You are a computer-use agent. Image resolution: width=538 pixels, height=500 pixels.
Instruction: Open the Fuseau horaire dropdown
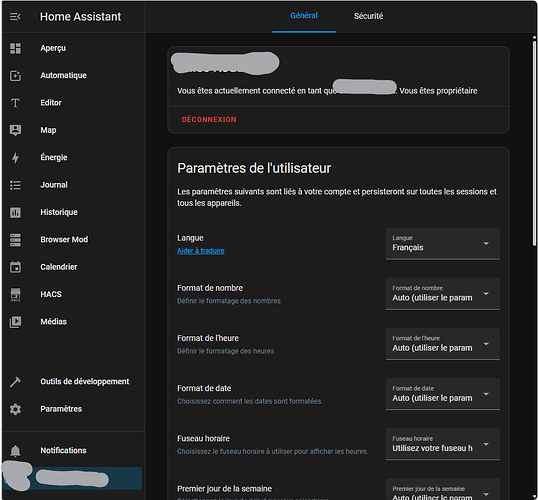pyautogui.click(x=443, y=444)
